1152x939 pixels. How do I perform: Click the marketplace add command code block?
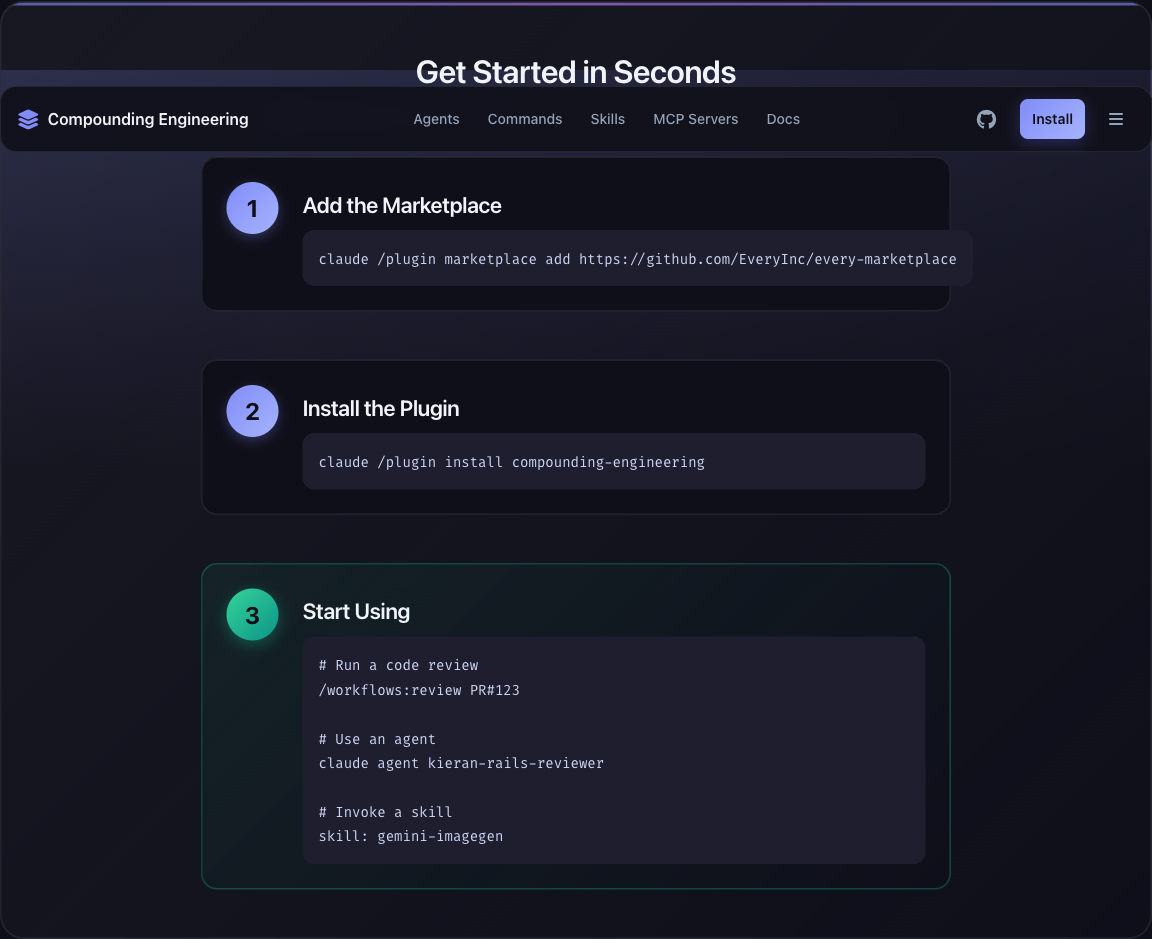[x=637, y=259]
